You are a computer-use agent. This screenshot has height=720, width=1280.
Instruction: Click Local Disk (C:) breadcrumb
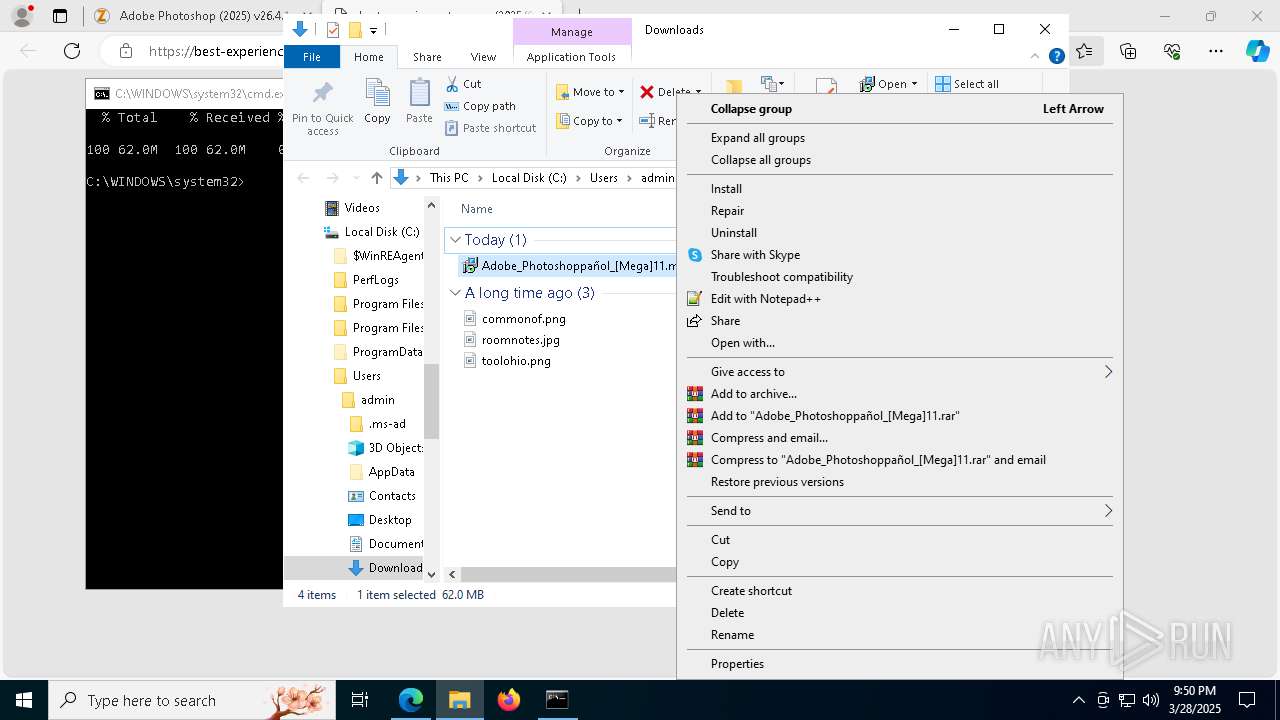pyautogui.click(x=529, y=178)
